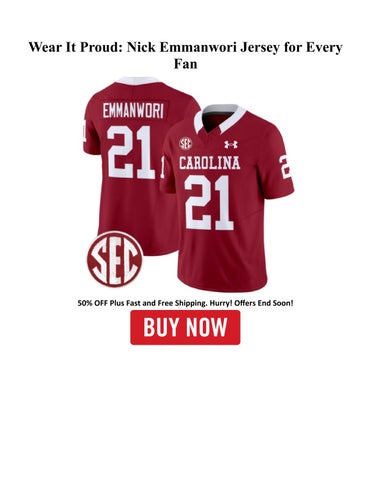The width and height of the screenshot is (371, 480).
Task: Click the Under Armour logo on jersey
Action: 231,144
